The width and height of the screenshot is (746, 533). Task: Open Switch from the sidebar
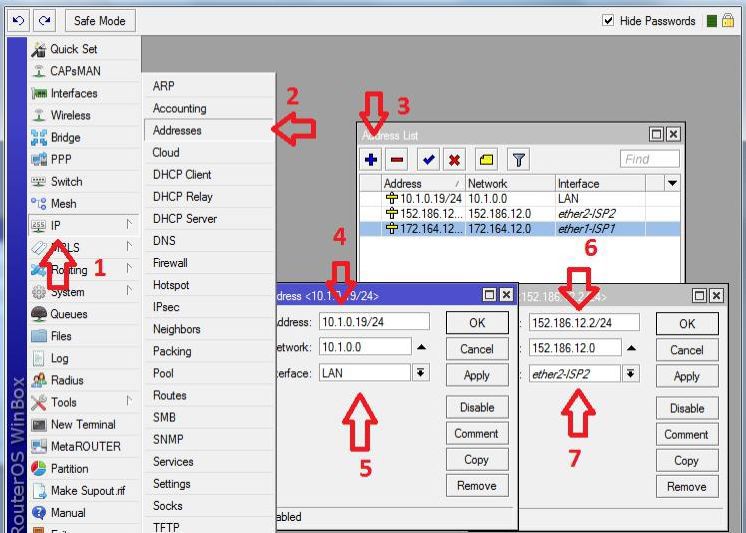(x=85, y=181)
